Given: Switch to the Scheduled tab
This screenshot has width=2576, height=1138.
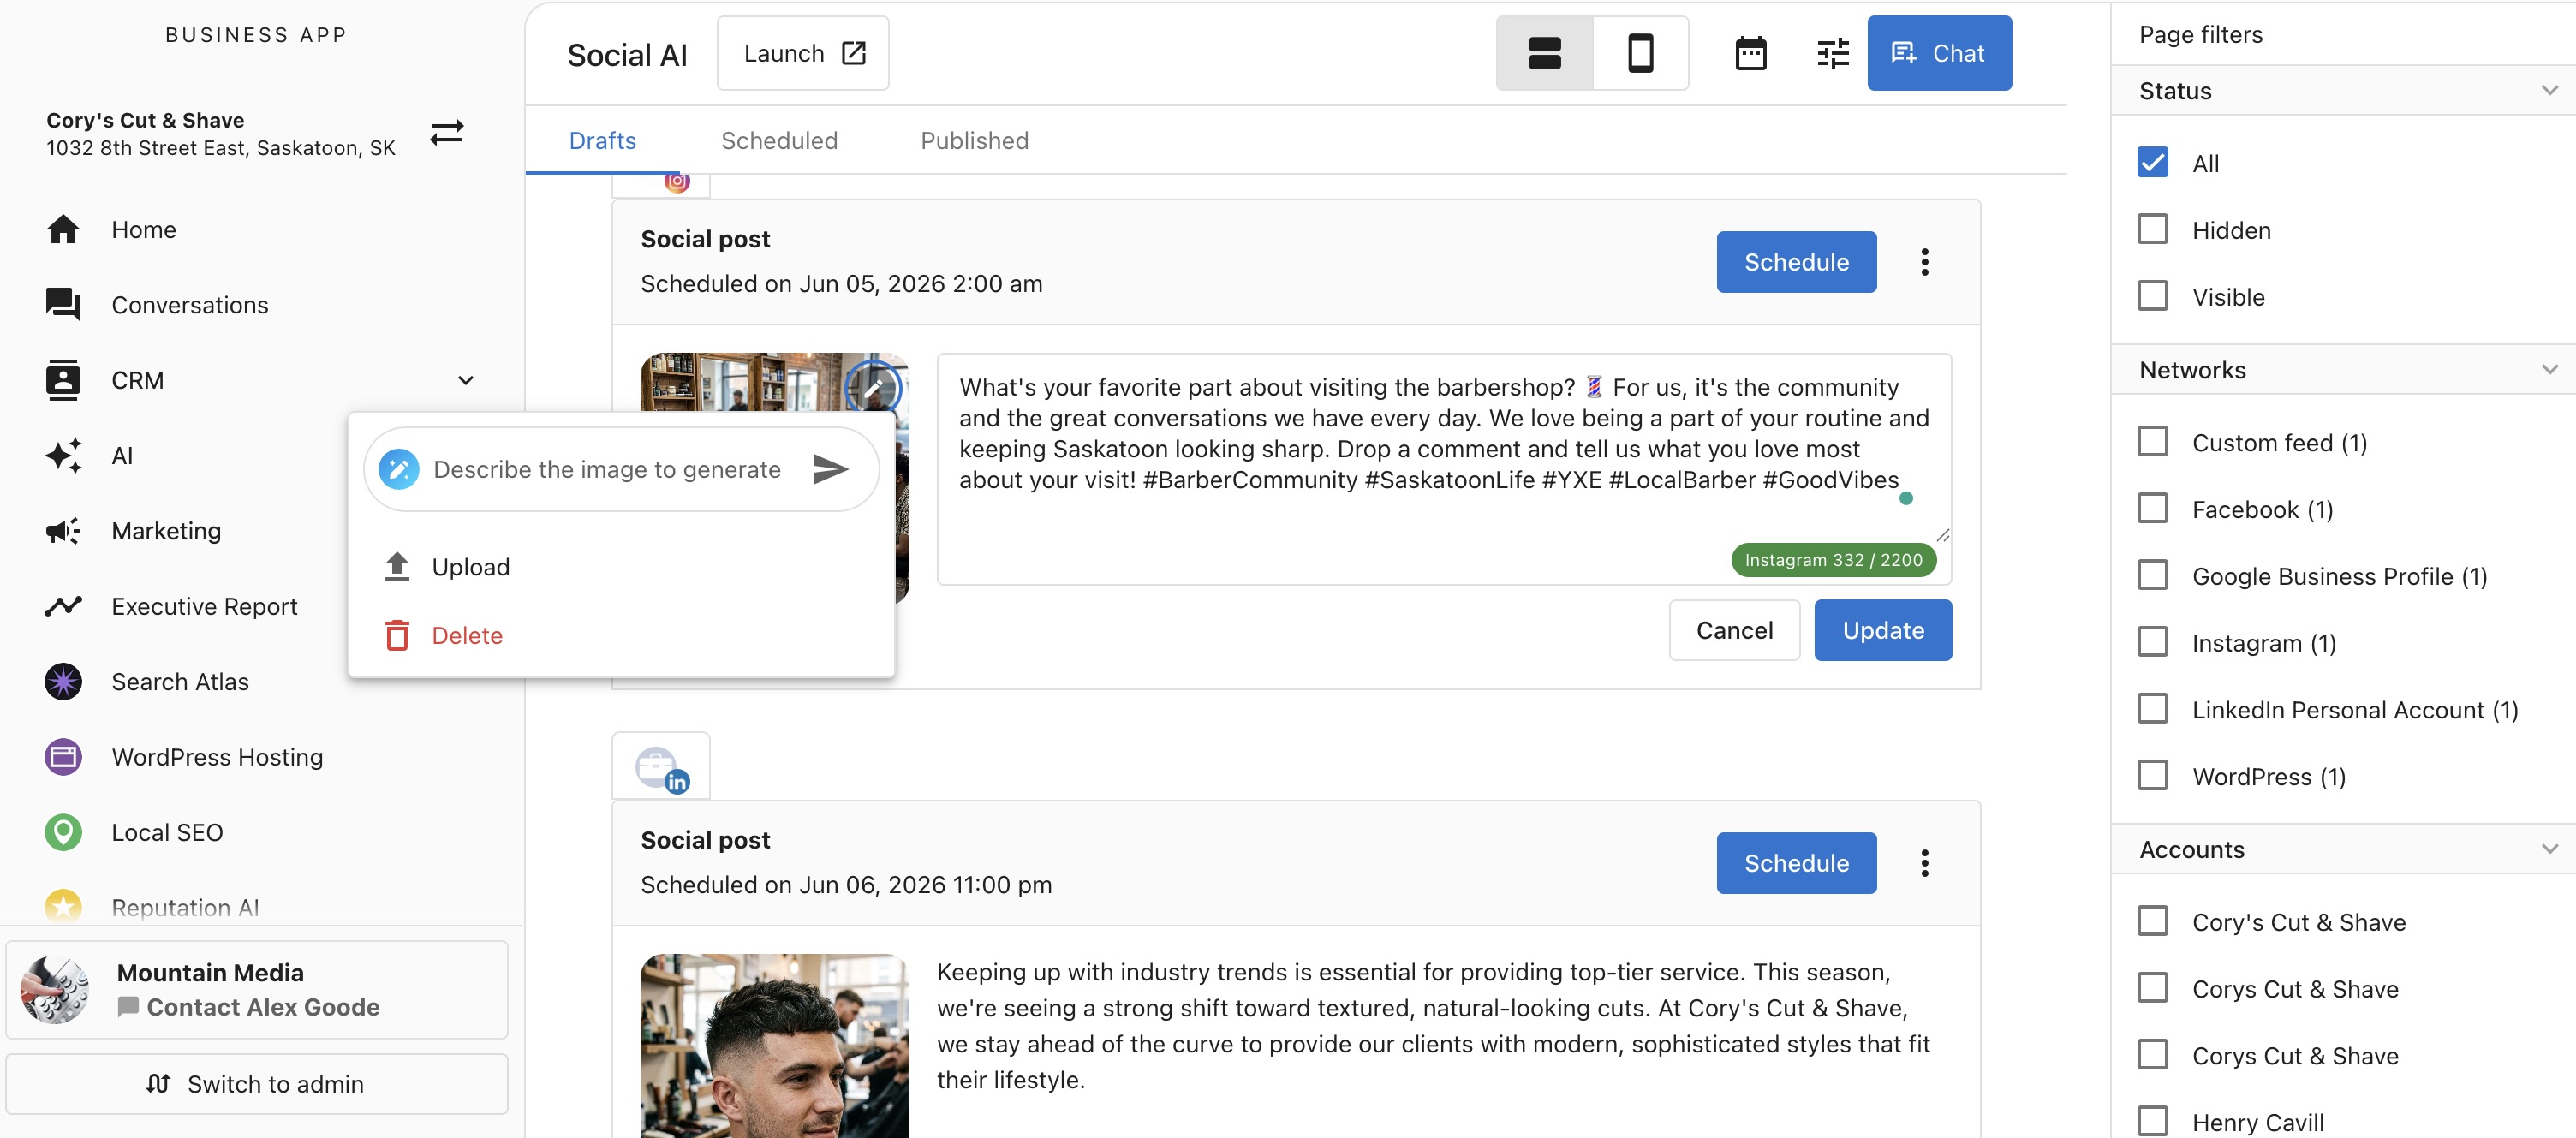Looking at the screenshot, I should [x=779, y=141].
